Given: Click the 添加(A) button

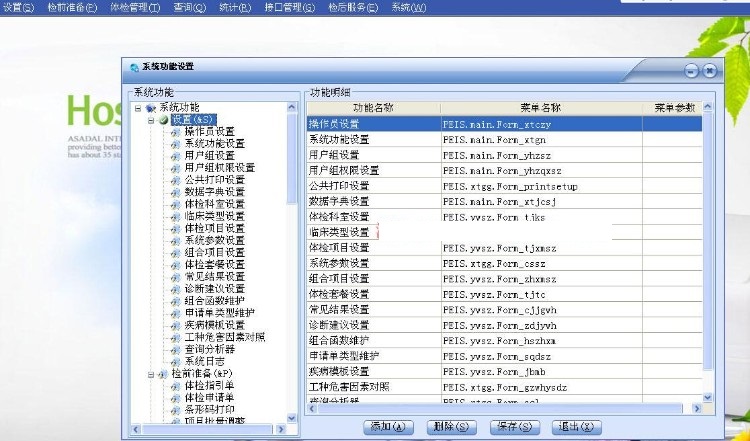Looking at the screenshot, I should point(388,427).
